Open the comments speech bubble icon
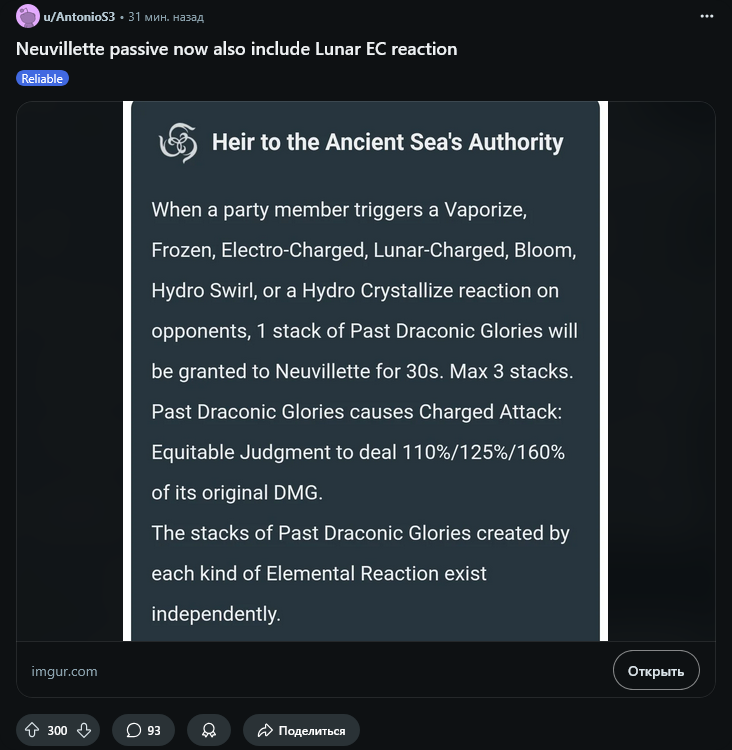The height and width of the screenshot is (750, 732). [133, 730]
